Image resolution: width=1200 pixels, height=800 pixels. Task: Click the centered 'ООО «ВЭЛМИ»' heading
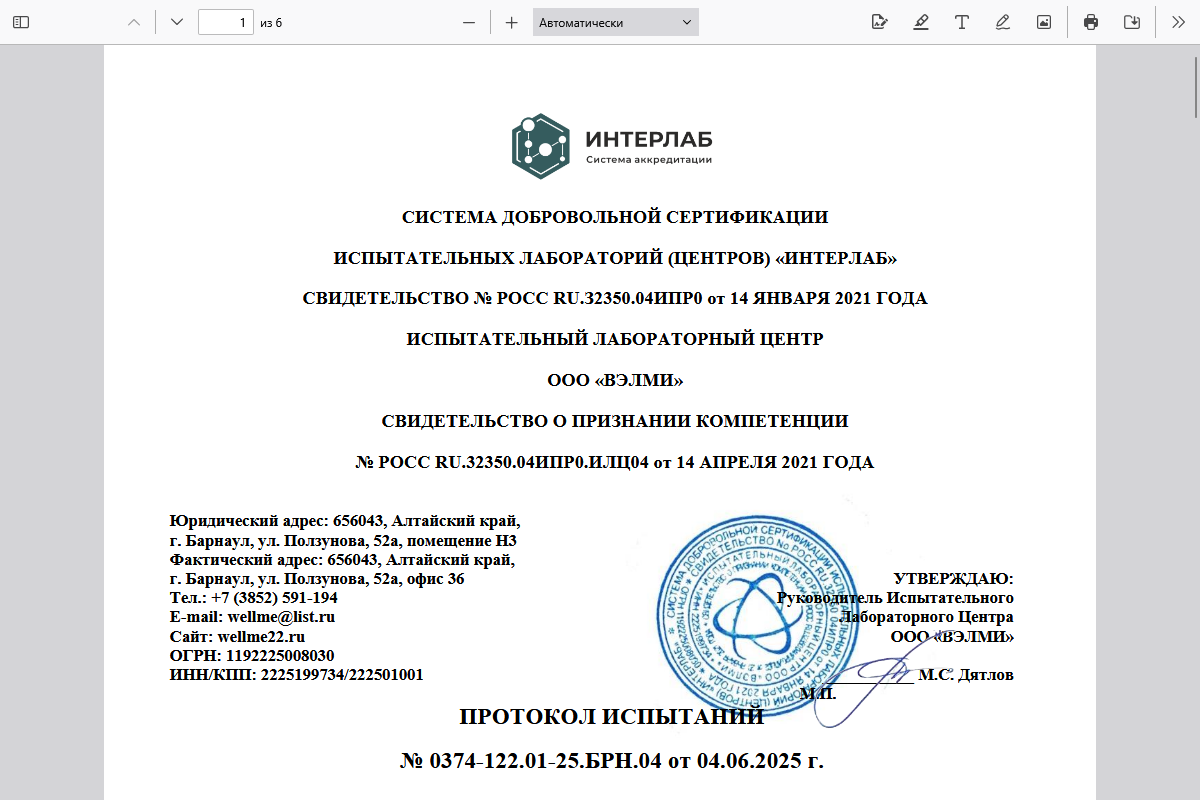point(615,380)
